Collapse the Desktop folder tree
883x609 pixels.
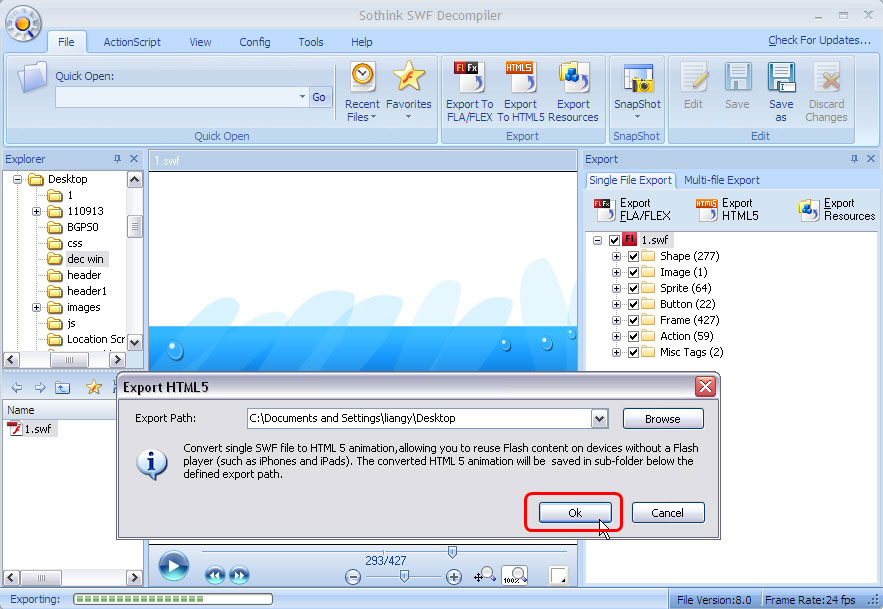click(x=17, y=180)
